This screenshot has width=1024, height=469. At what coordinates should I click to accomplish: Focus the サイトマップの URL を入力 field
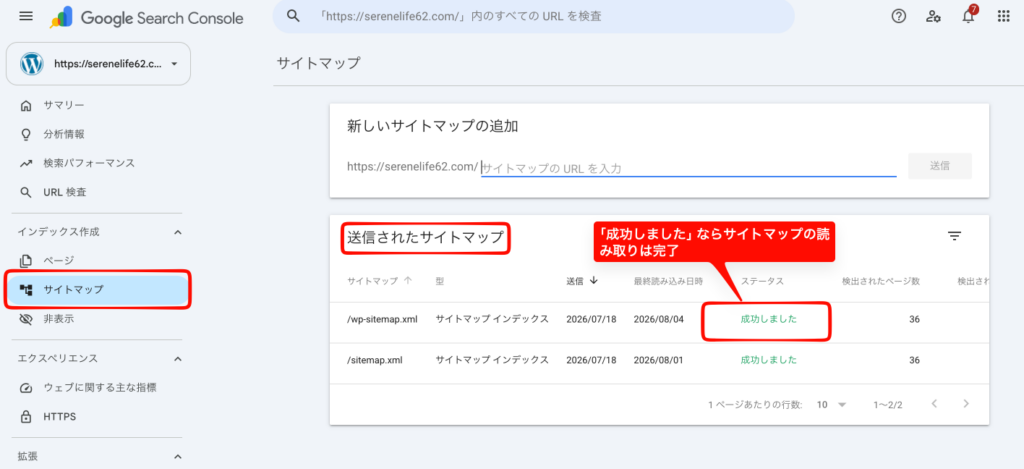coord(689,167)
